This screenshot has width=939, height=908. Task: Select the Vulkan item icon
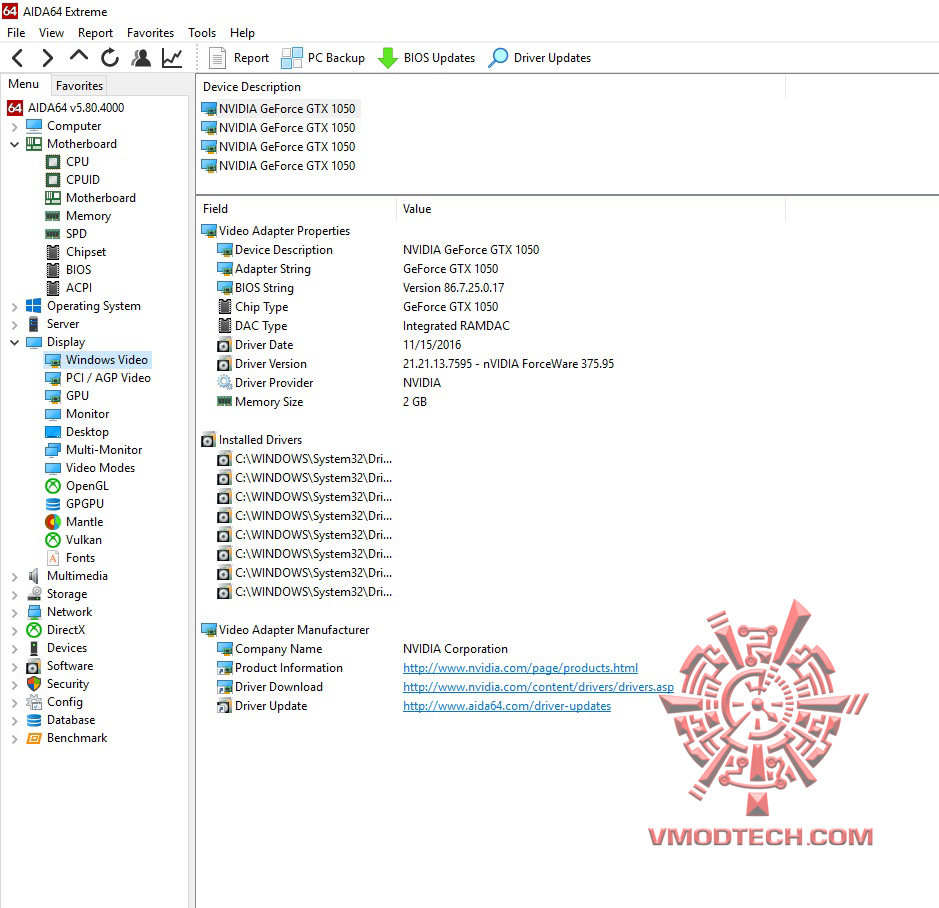pos(53,540)
